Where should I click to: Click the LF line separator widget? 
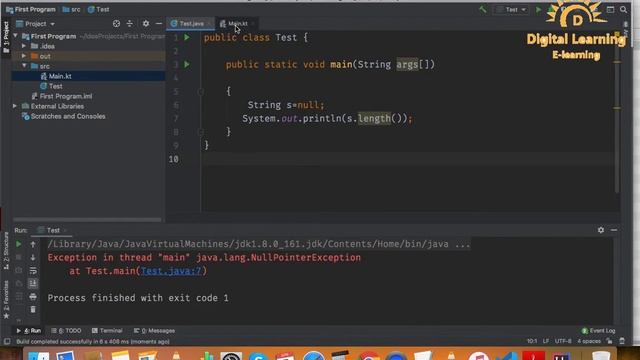[546, 341]
